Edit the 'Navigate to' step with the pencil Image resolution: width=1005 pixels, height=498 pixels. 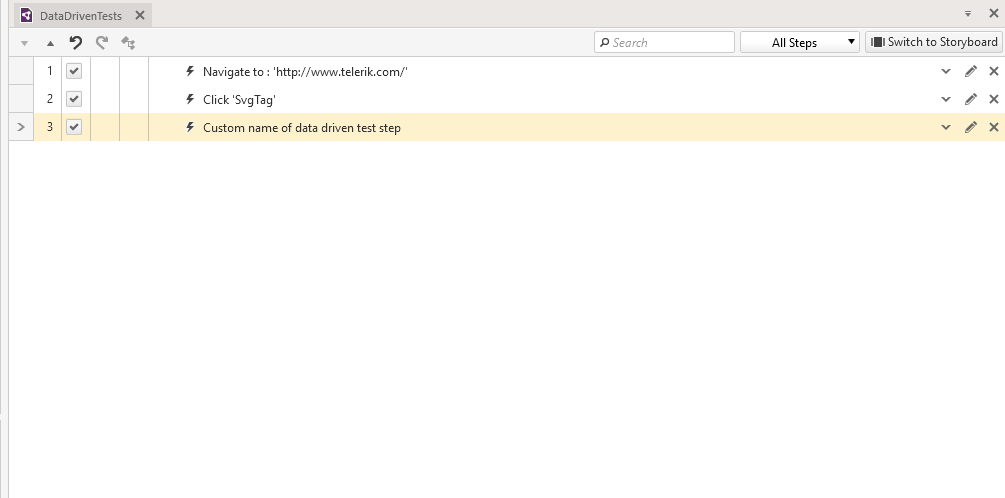tap(970, 71)
